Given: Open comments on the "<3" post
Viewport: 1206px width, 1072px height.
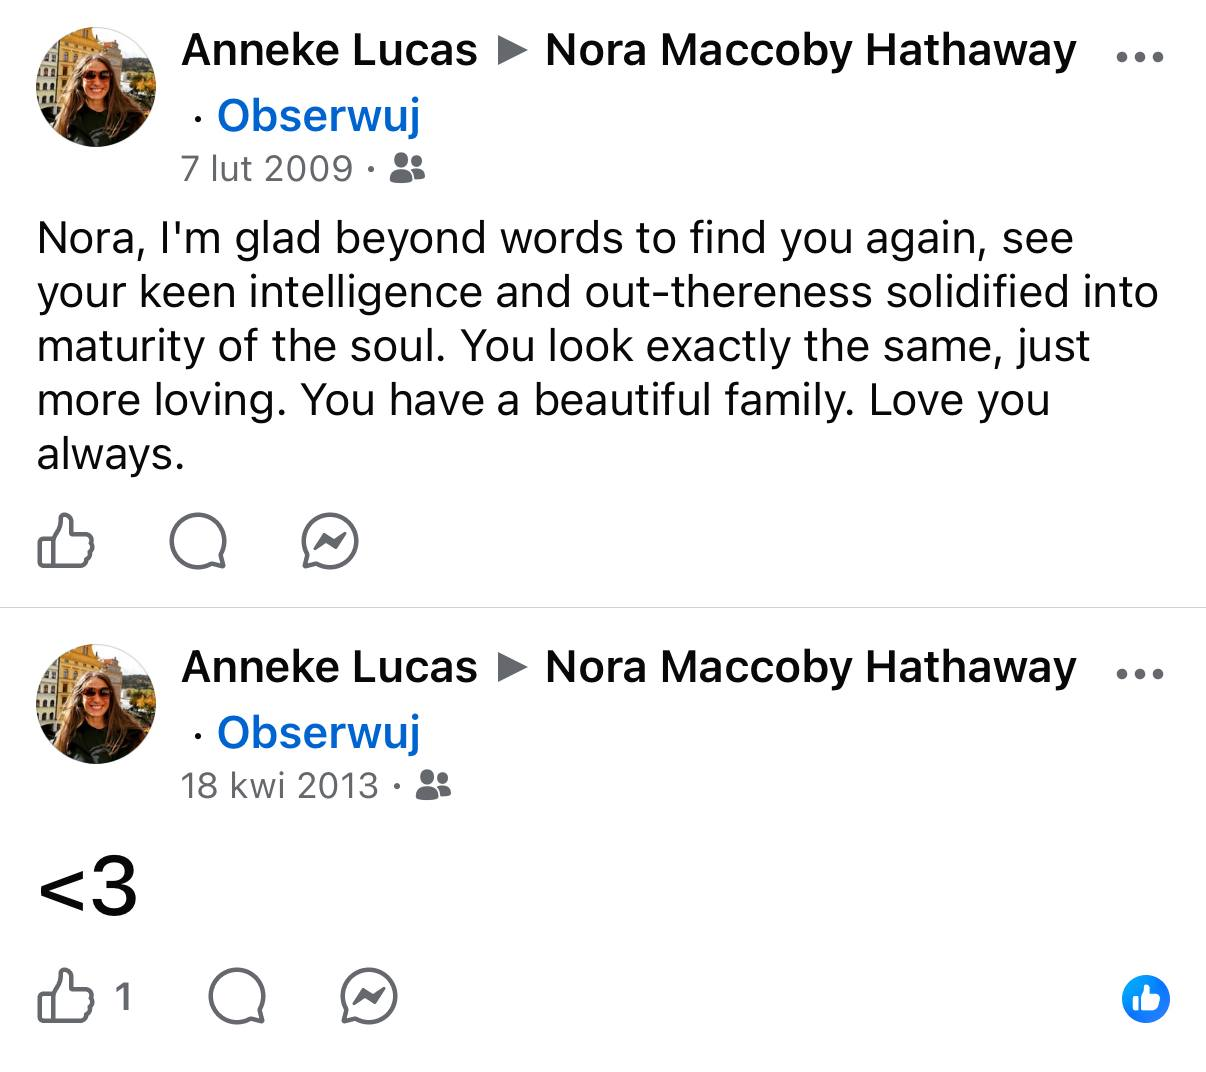Looking at the screenshot, I should coord(237,997).
